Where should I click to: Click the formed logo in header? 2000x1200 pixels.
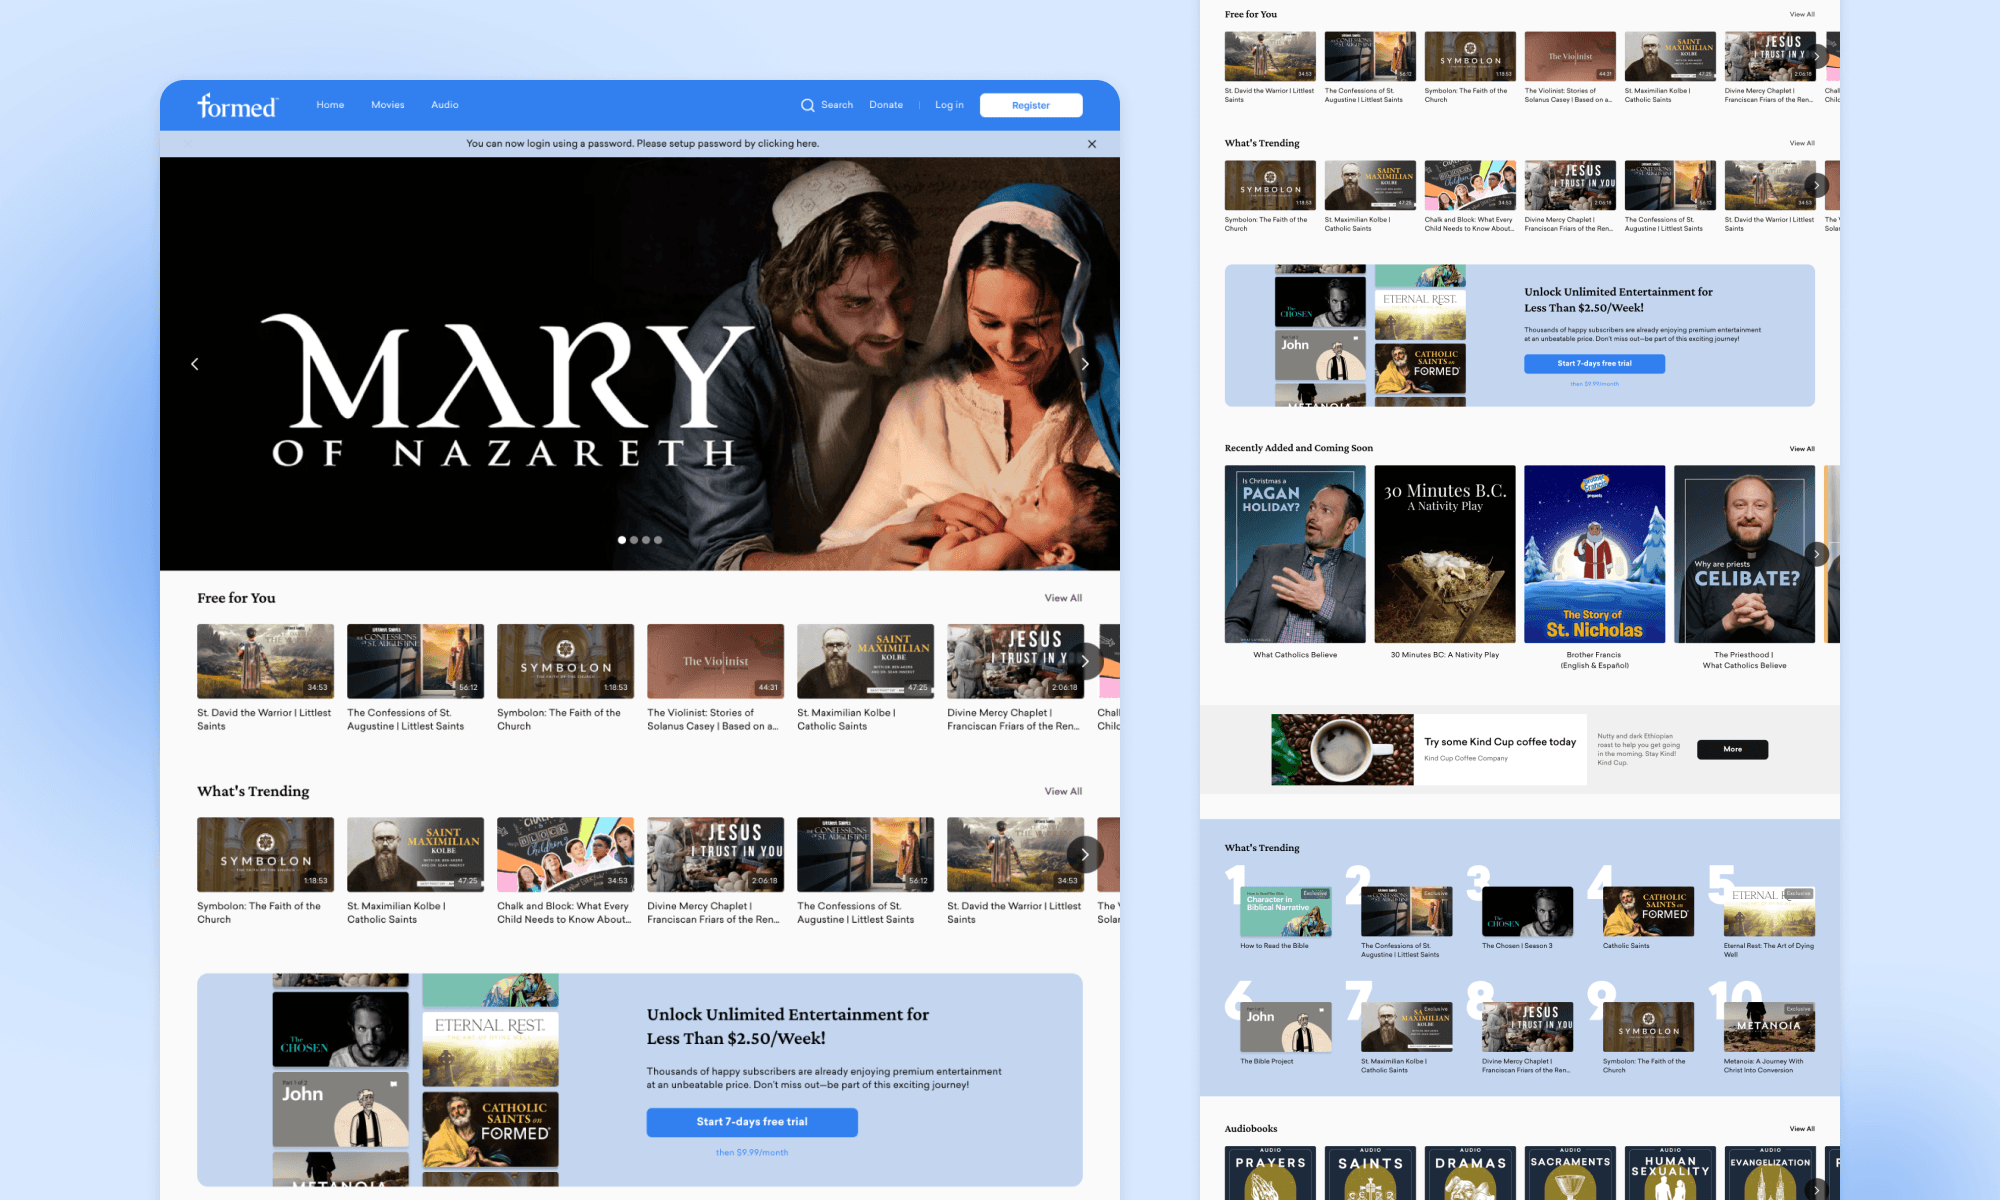(237, 105)
